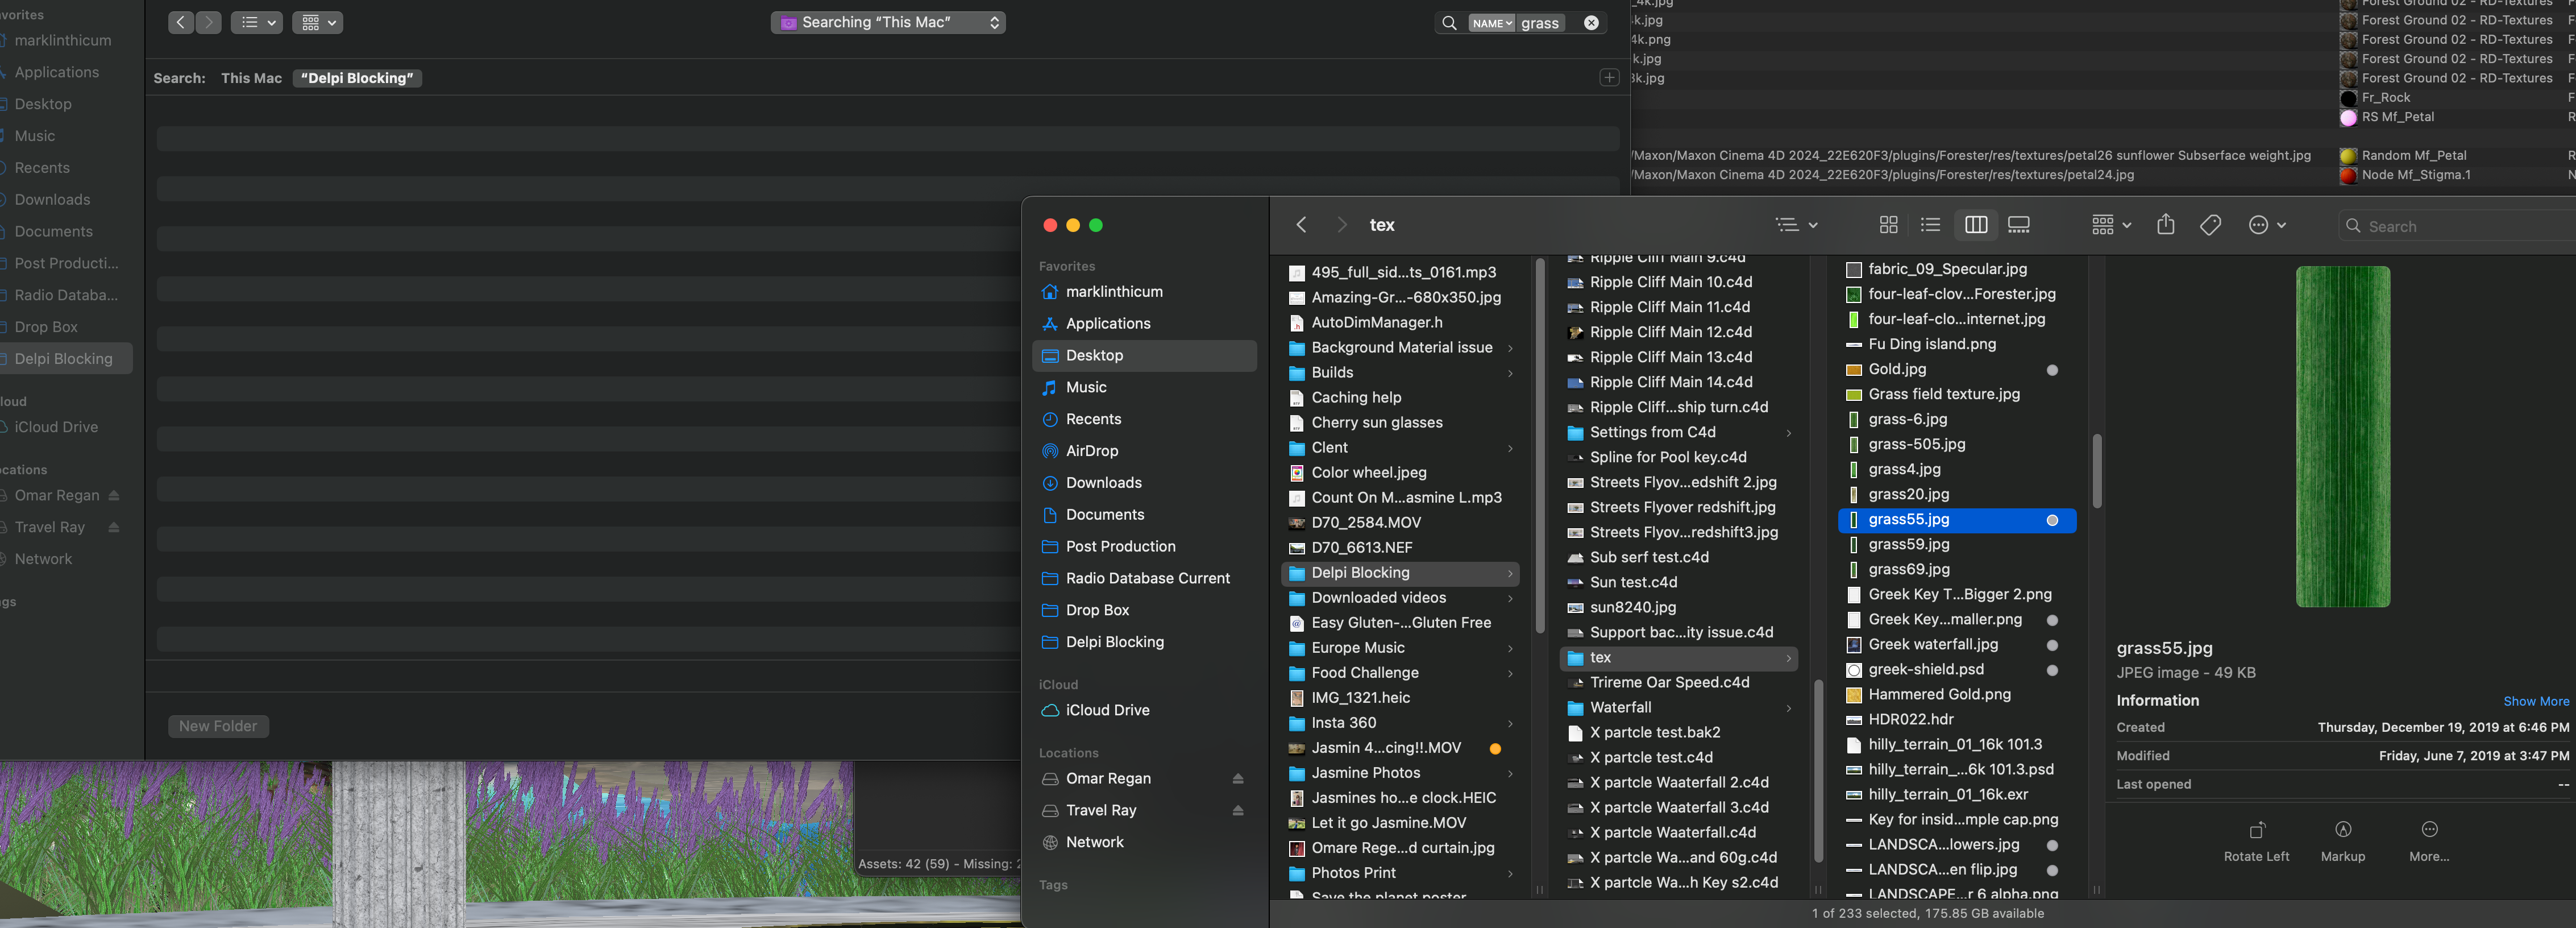
Task: Click Show More in Information section
Action: tap(2535, 701)
